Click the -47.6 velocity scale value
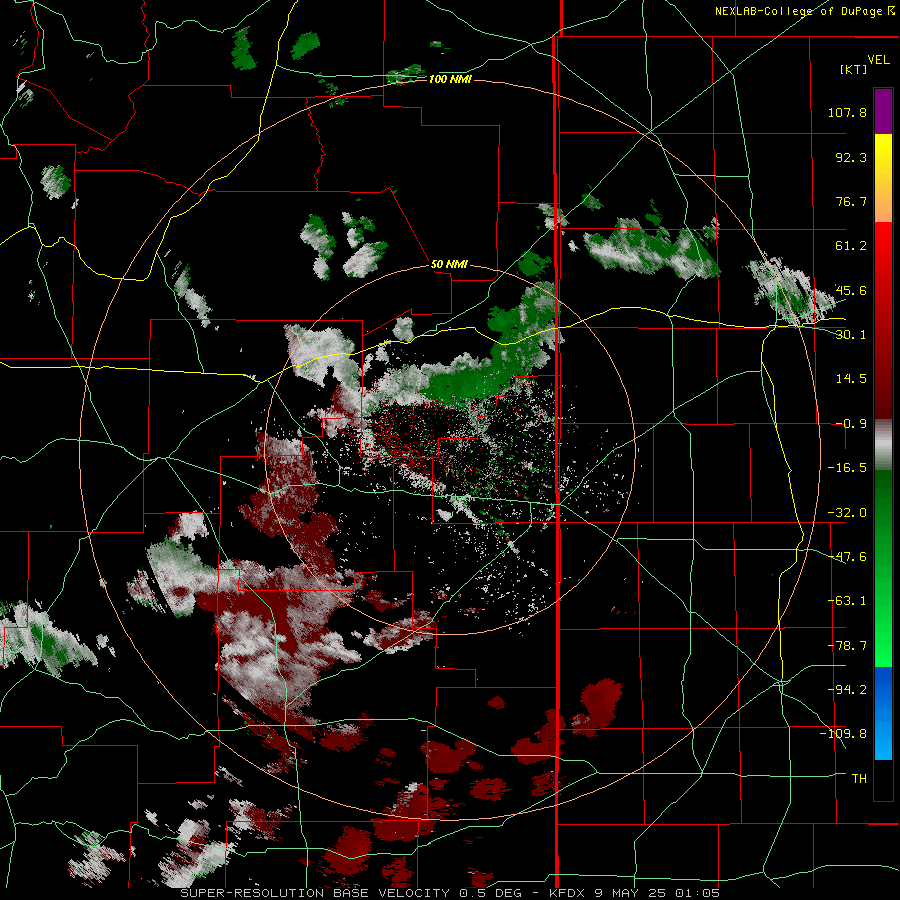Image resolution: width=900 pixels, height=900 pixels. 847,557
